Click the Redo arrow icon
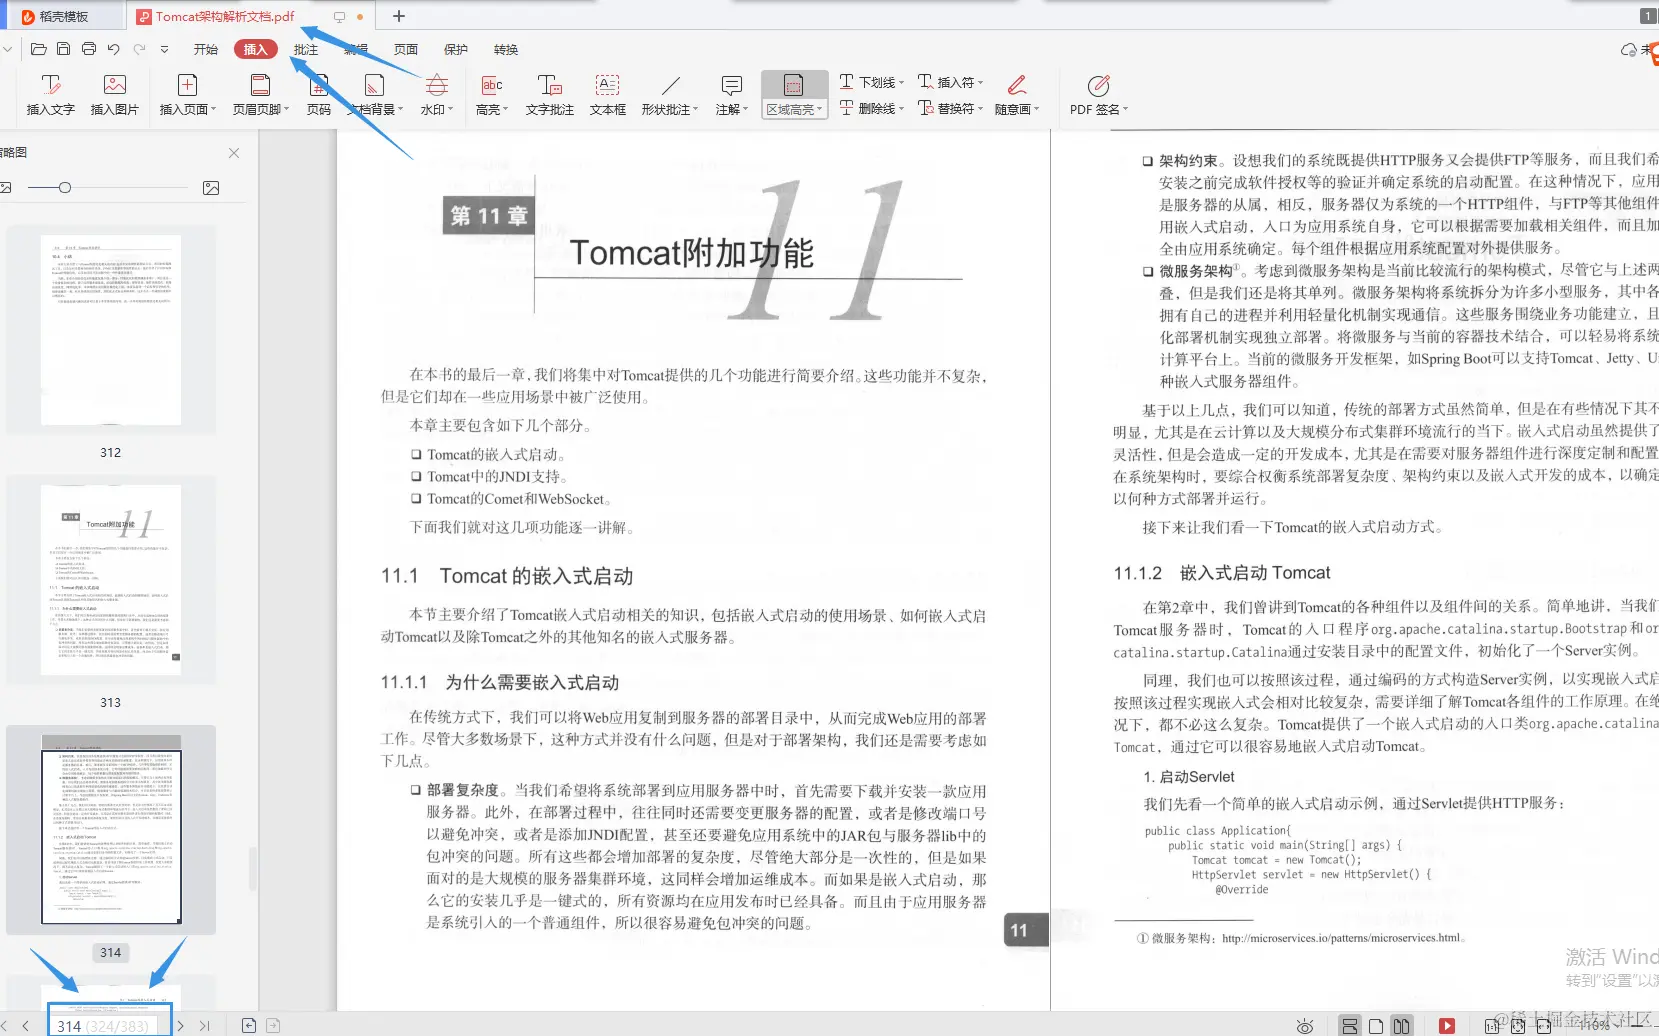Viewport: 1659px width, 1036px height. coord(139,49)
